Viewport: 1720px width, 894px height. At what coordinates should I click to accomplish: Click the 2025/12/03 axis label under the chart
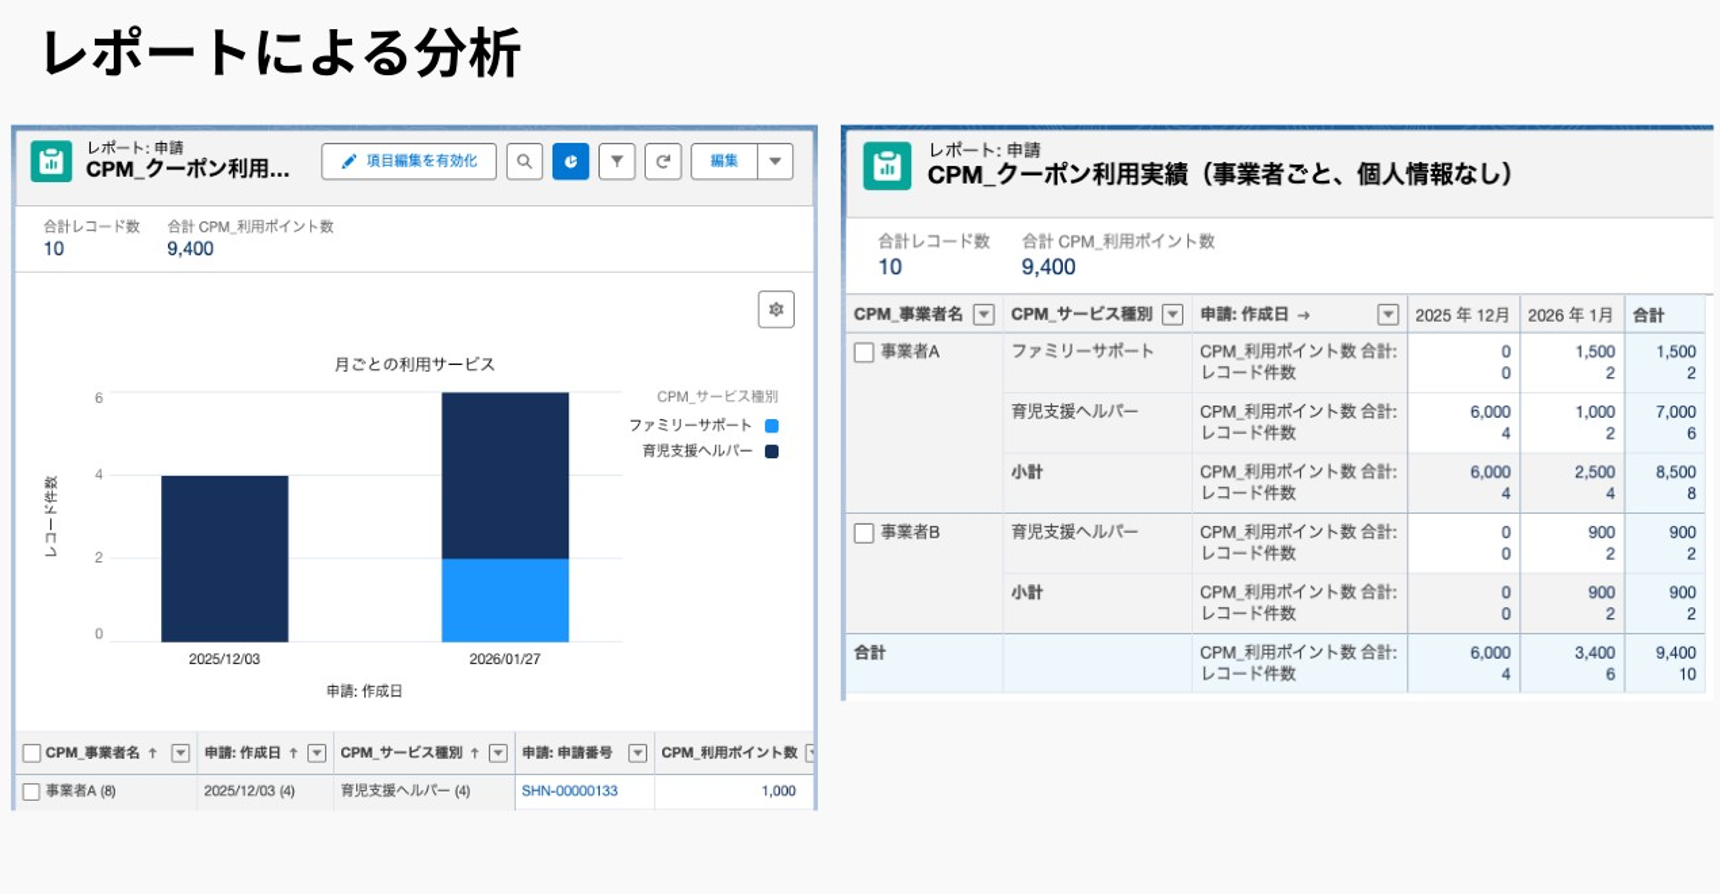(x=224, y=659)
